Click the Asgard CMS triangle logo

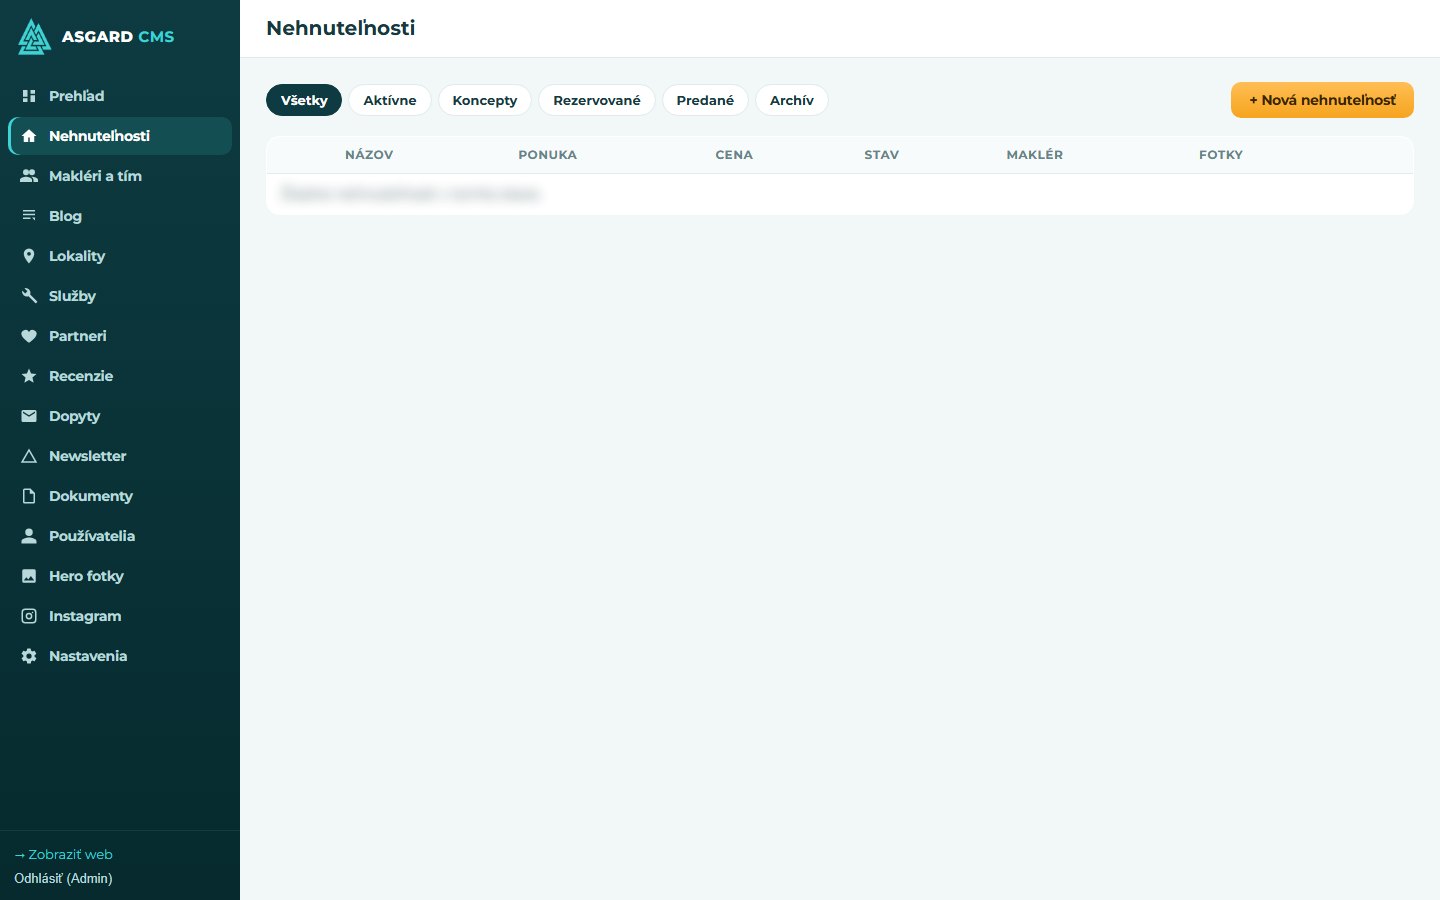[34, 37]
